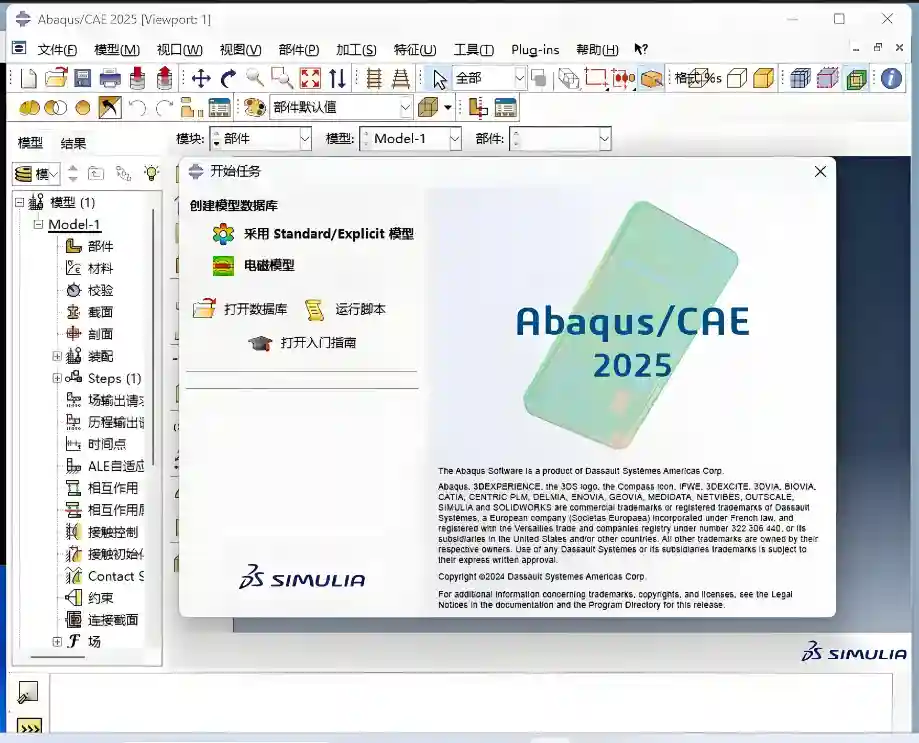The height and width of the screenshot is (743, 919).
Task: Select the Rotate View tool
Action: tap(228, 78)
